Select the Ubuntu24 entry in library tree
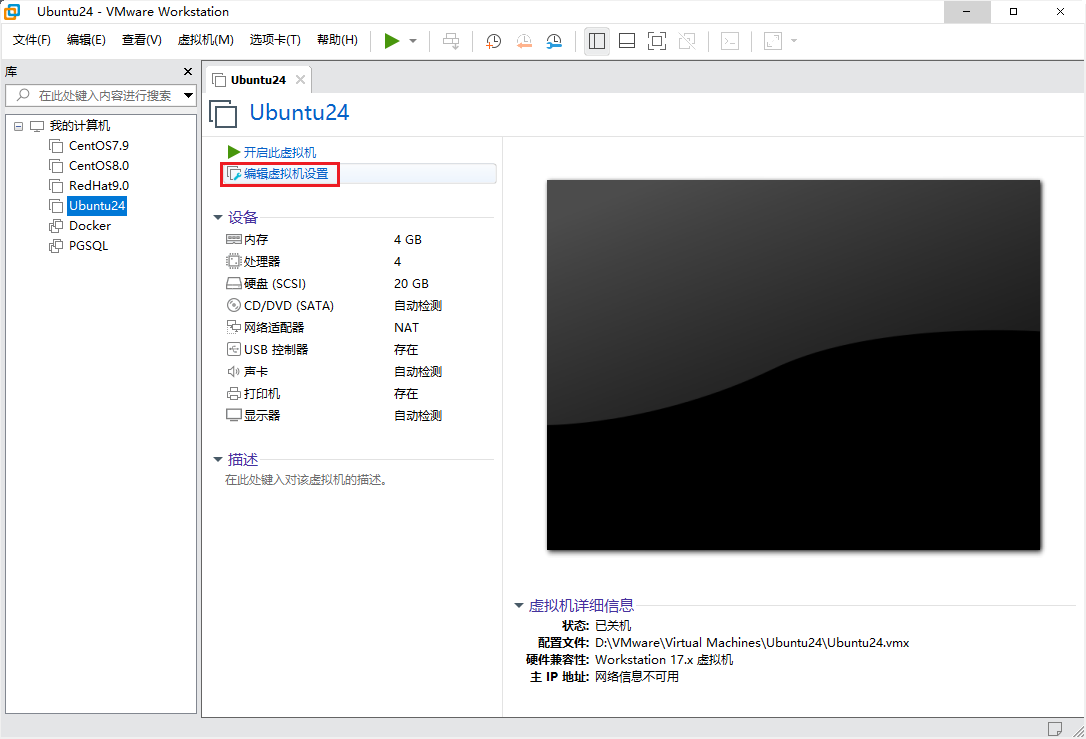The height and width of the screenshot is (739, 1086). click(97, 206)
